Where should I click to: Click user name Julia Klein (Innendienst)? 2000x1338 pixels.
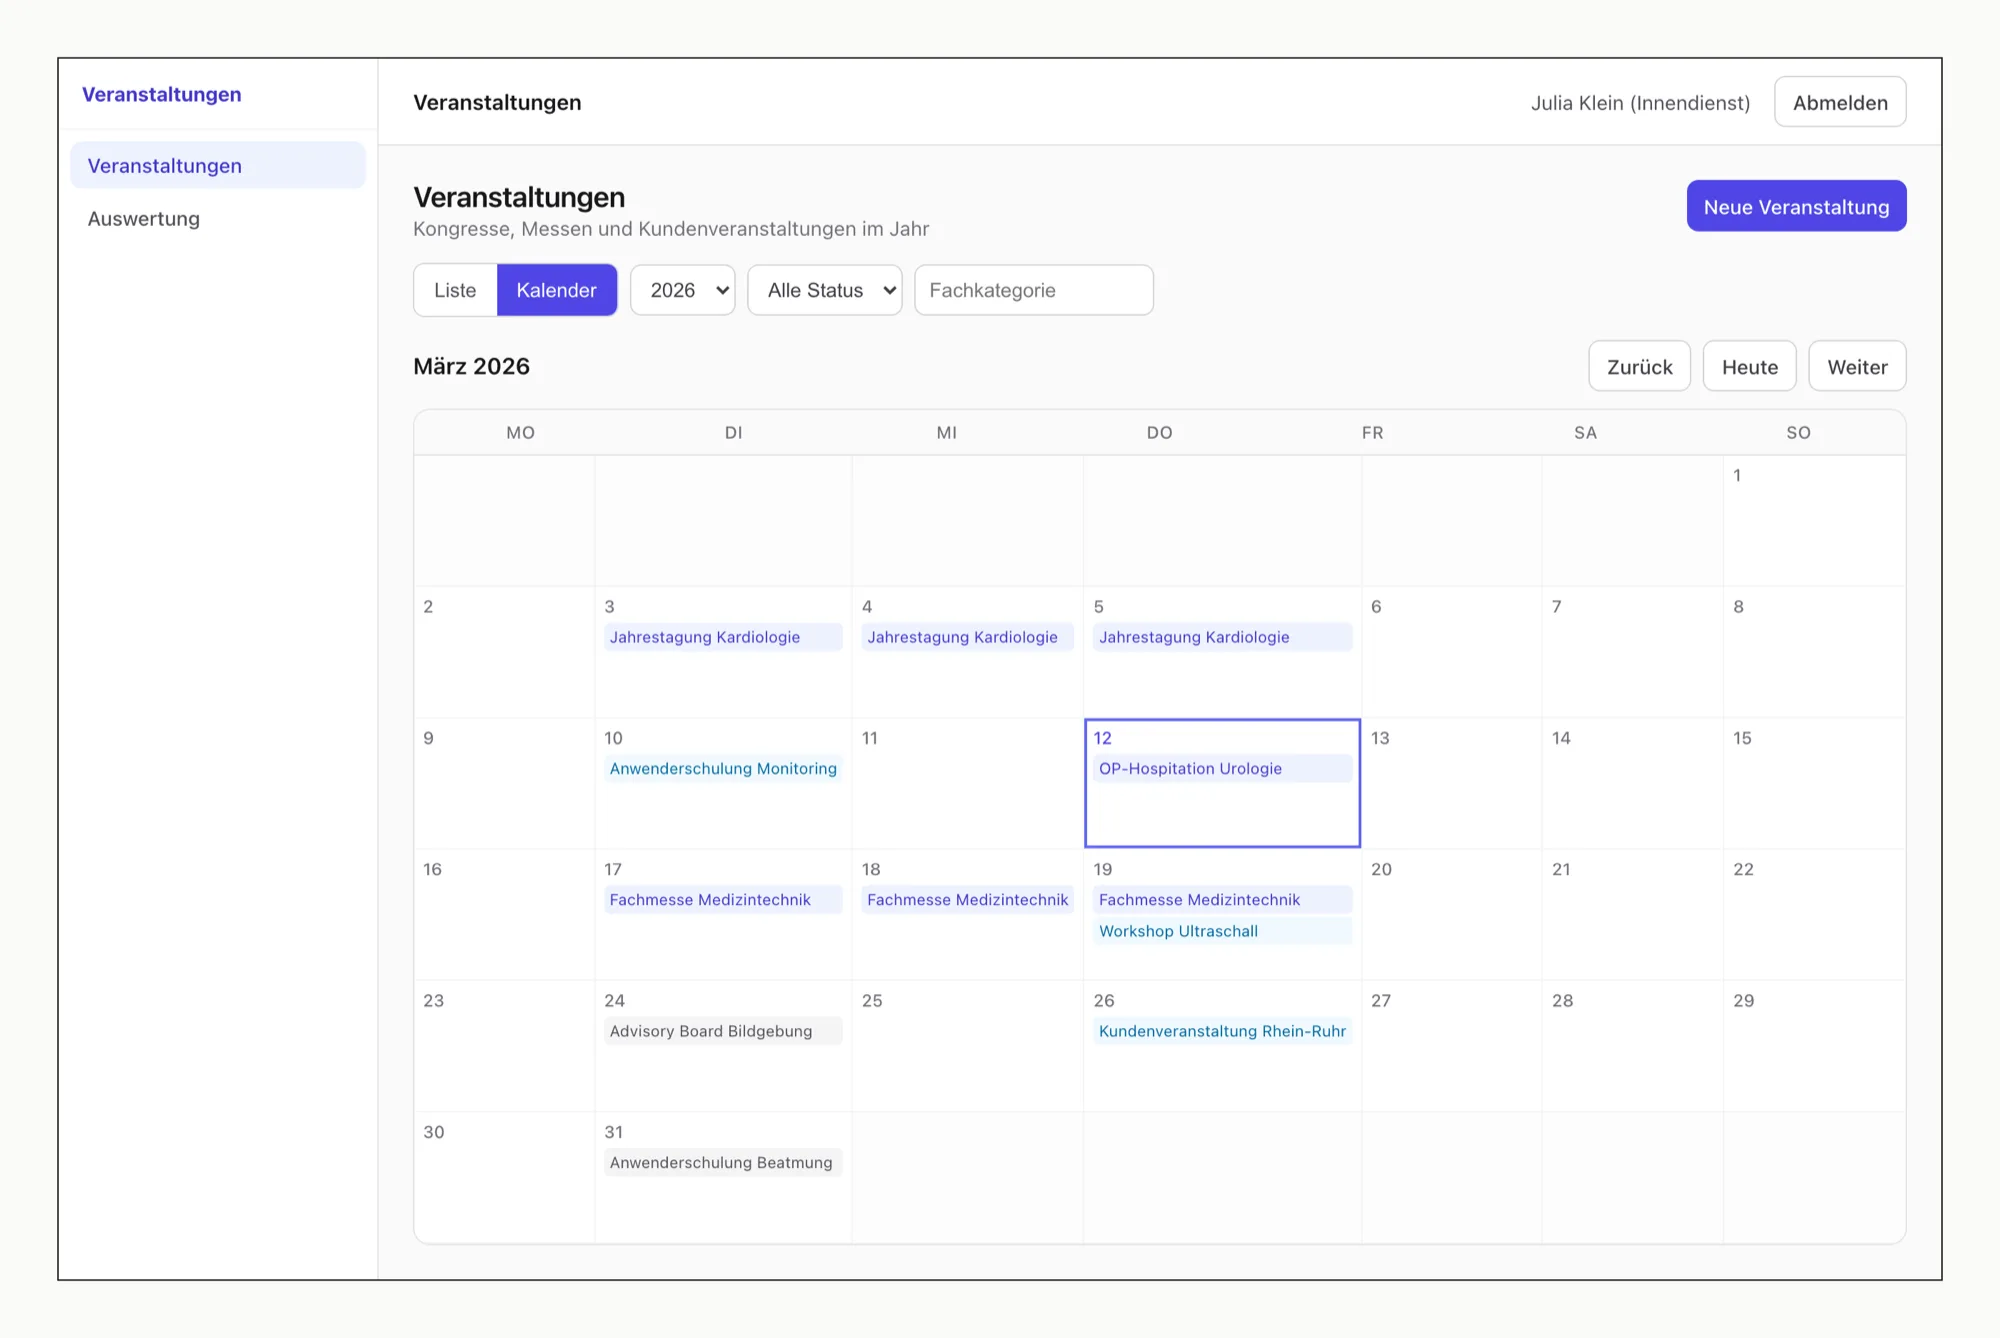click(1640, 103)
